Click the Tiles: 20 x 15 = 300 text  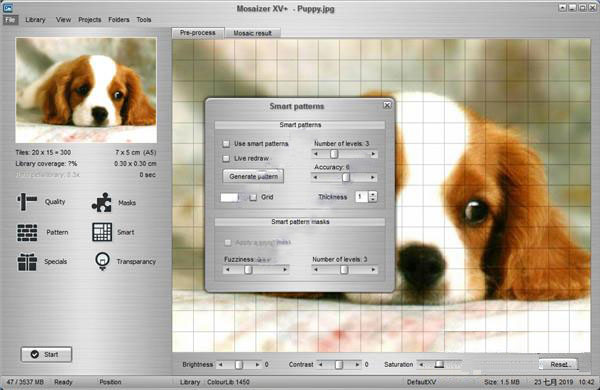click(43, 152)
